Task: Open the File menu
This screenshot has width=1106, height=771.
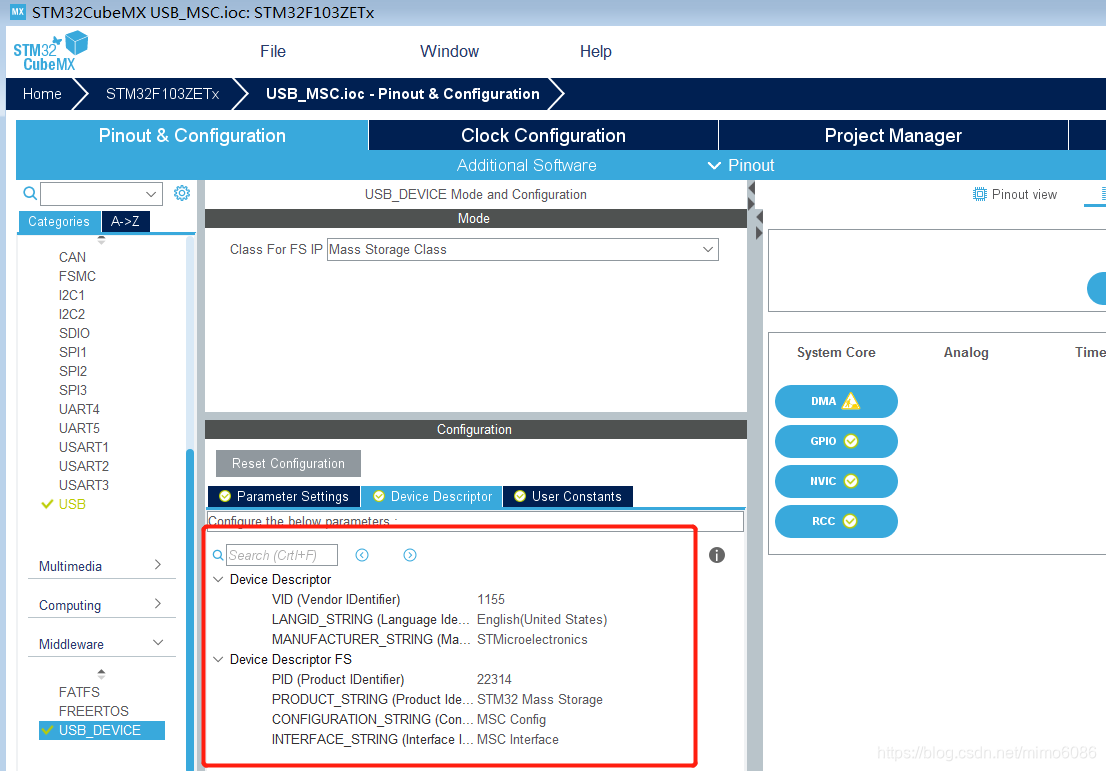Action: pos(273,51)
